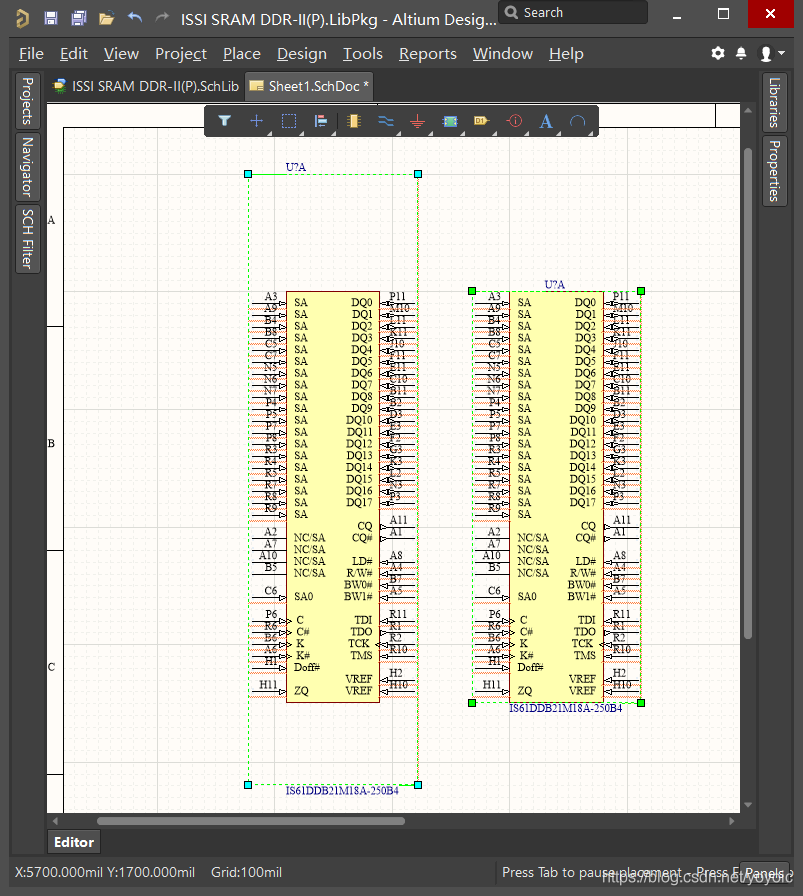
Task: Click IS61DDB21M18A-250B4 label under cyan-selected component
Action: (x=342, y=790)
